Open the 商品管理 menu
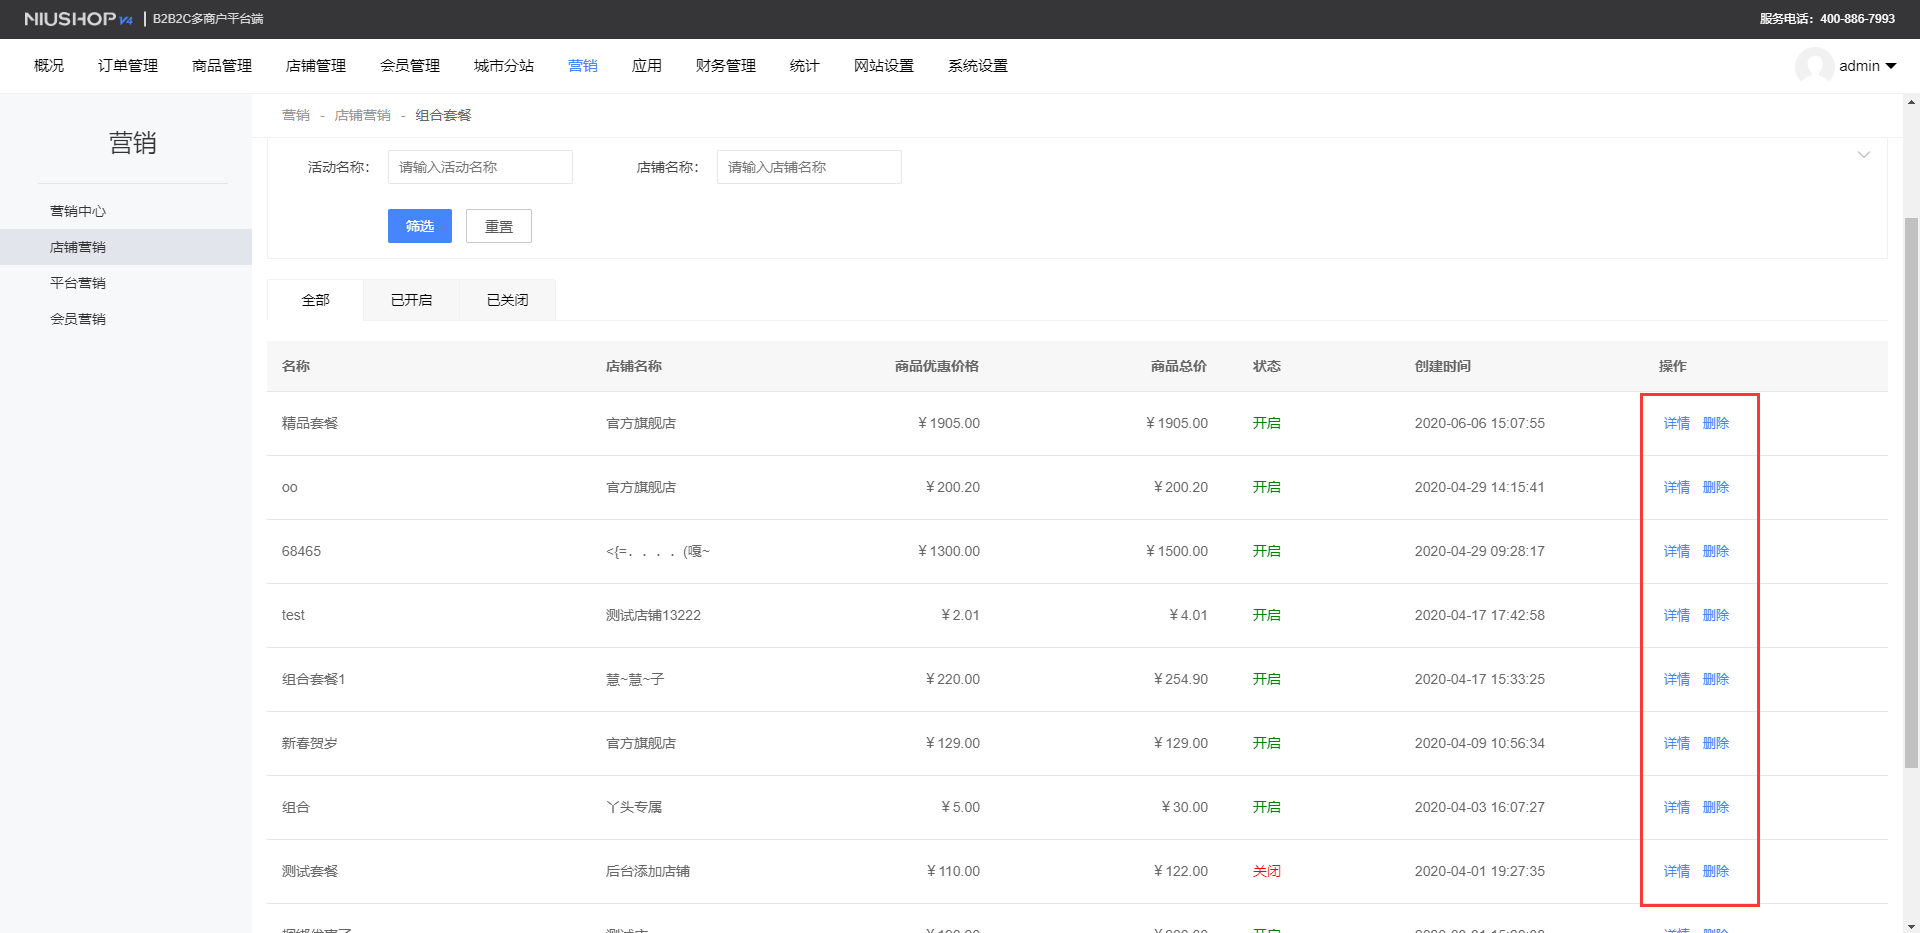The height and width of the screenshot is (933, 1920). tap(222, 66)
